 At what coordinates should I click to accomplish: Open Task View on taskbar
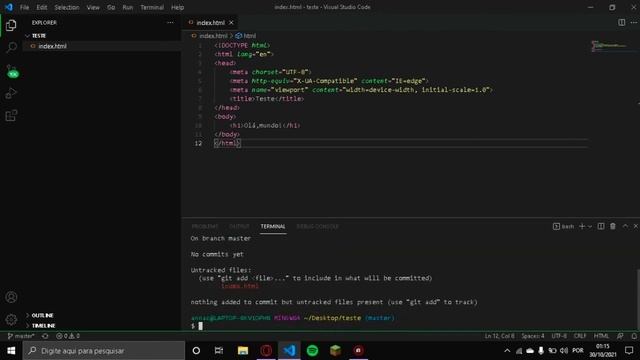coord(219,351)
